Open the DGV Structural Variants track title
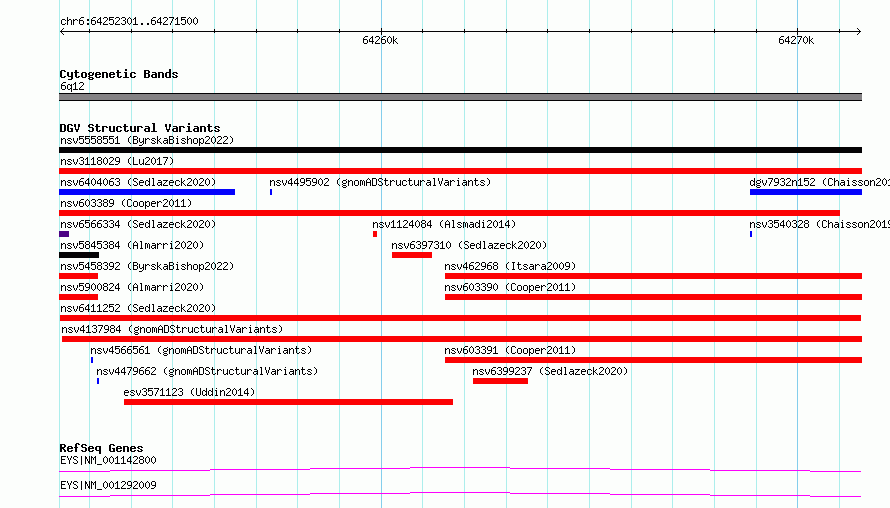Screen dimensions: 890x508 (140, 128)
